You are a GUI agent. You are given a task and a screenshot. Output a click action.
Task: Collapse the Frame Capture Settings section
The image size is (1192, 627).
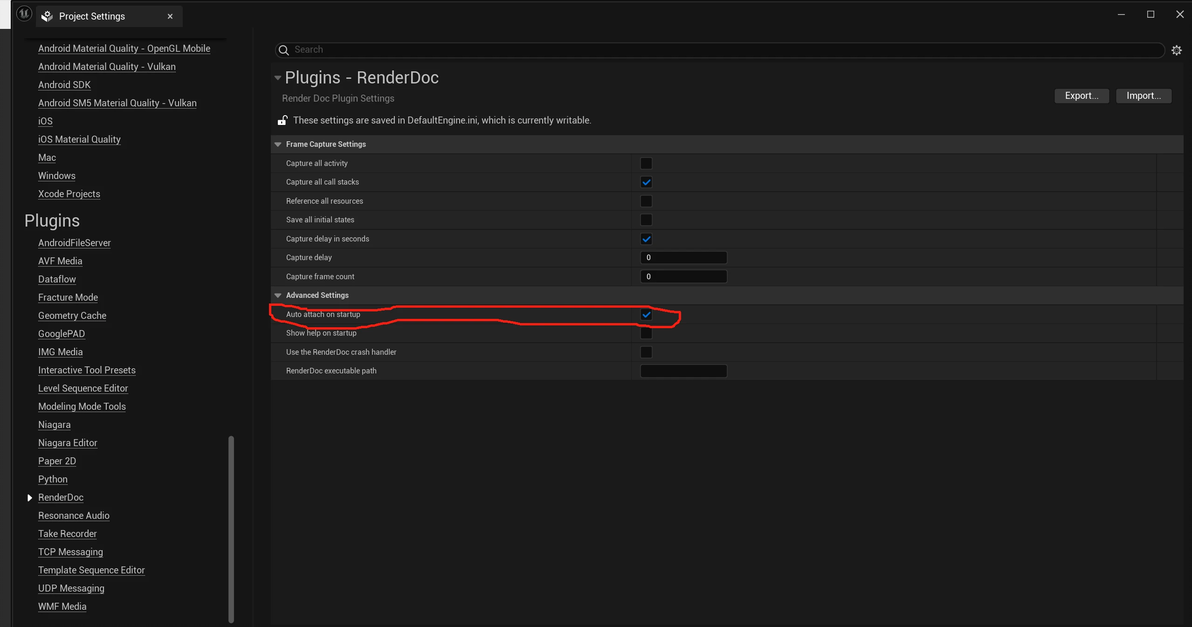tap(277, 145)
